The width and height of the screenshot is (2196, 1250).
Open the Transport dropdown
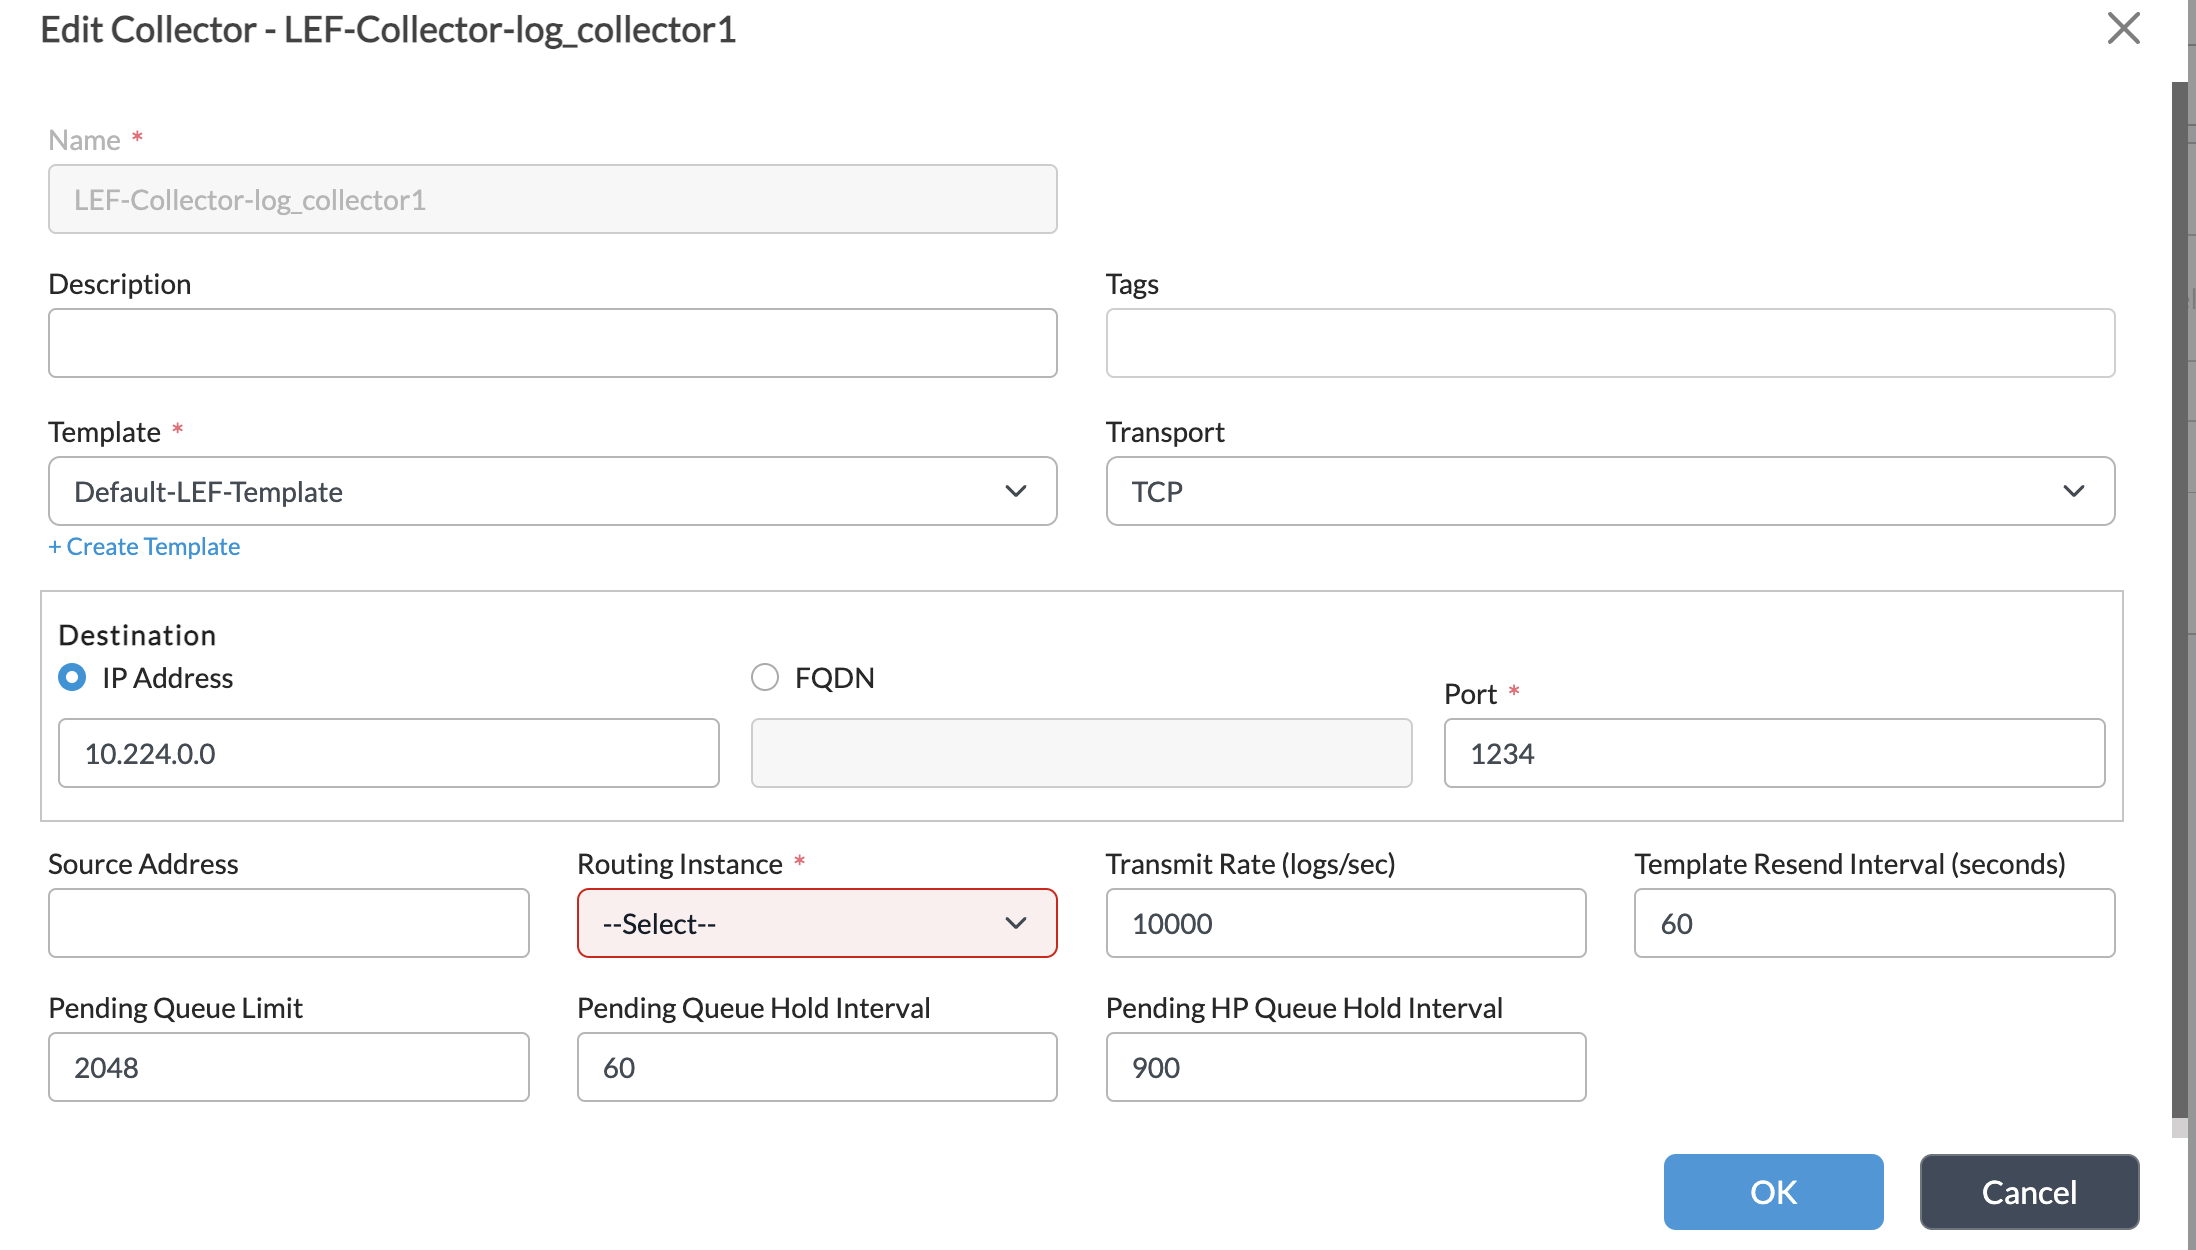1609,491
